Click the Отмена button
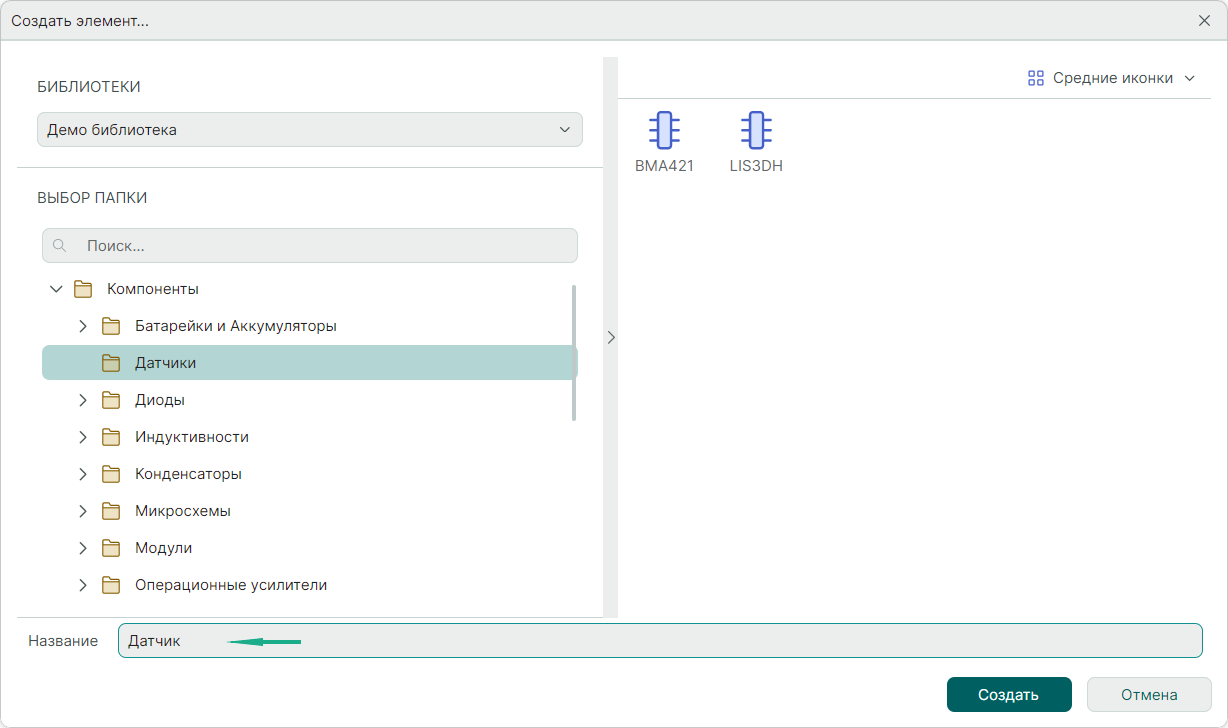The height and width of the screenshot is (728, 1228). 1149,695
